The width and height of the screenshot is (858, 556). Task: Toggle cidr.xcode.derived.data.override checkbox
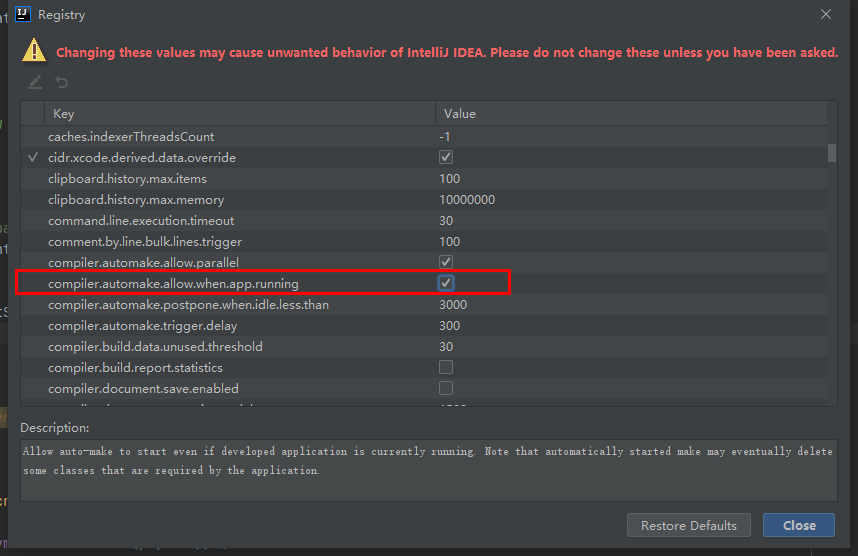pos(446,157)
